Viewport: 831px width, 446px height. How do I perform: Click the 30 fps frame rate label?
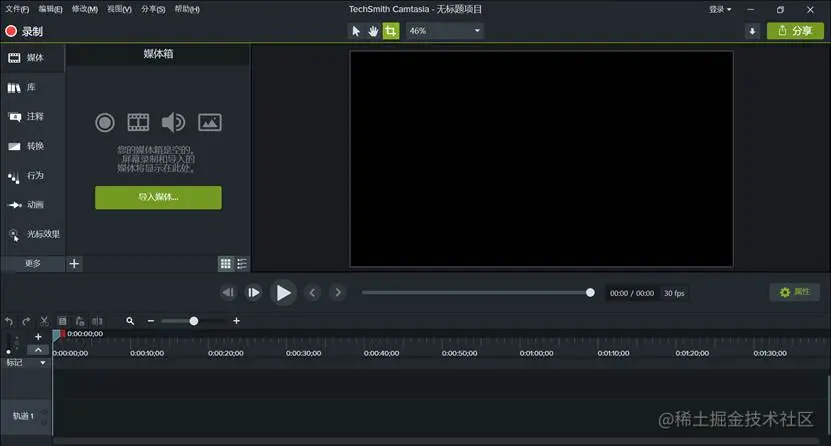(x=674, y=293)
